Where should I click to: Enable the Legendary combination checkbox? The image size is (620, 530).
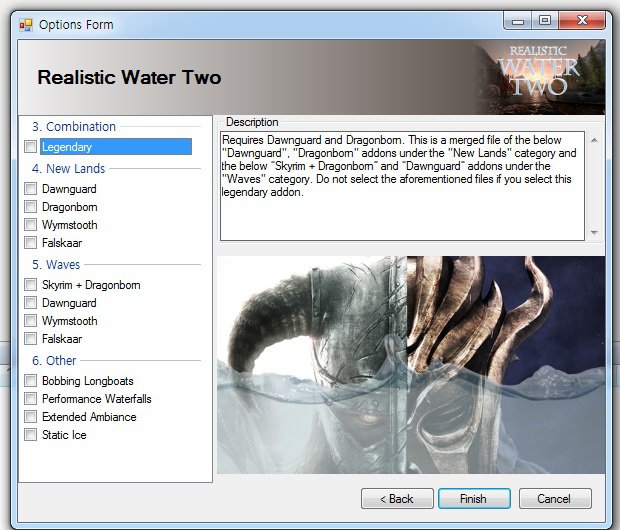point(31,147)
